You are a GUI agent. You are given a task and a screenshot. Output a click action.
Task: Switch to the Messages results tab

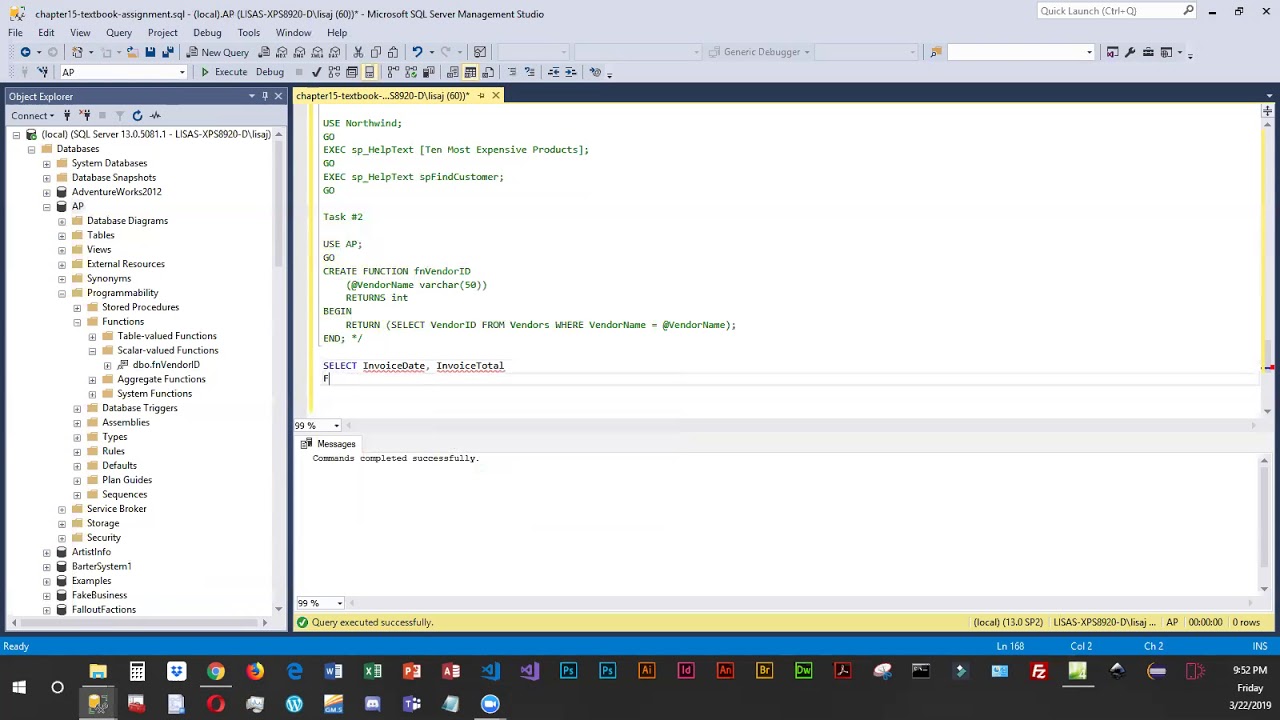tap(328, 444)
